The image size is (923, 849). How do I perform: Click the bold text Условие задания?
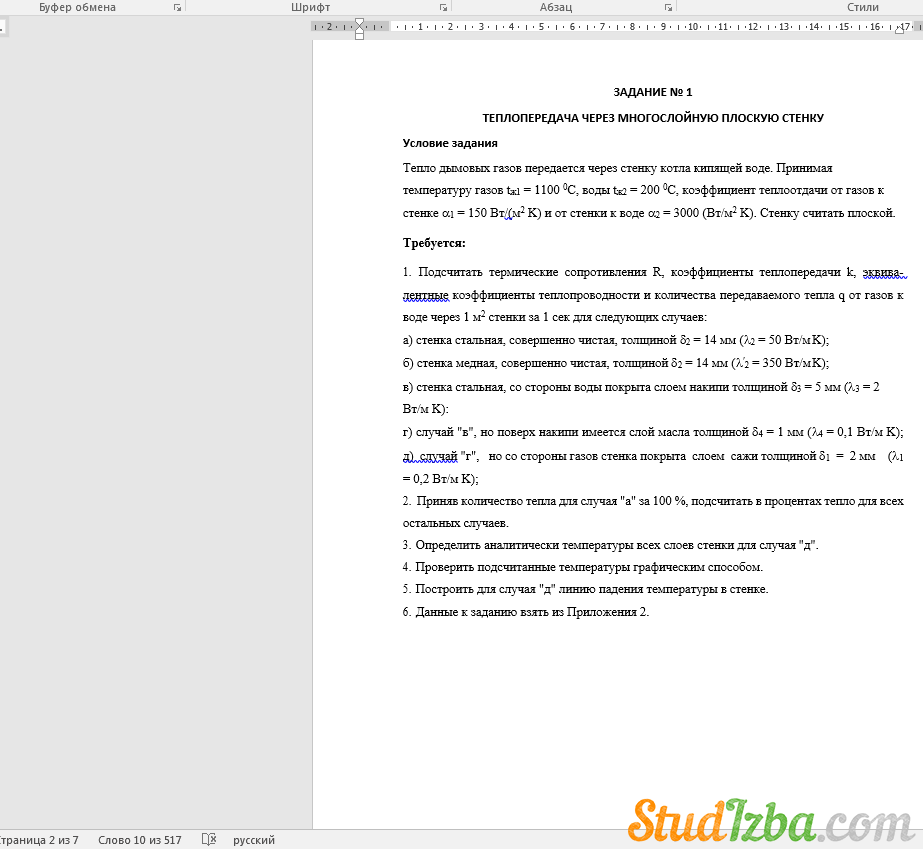point(450,143)
